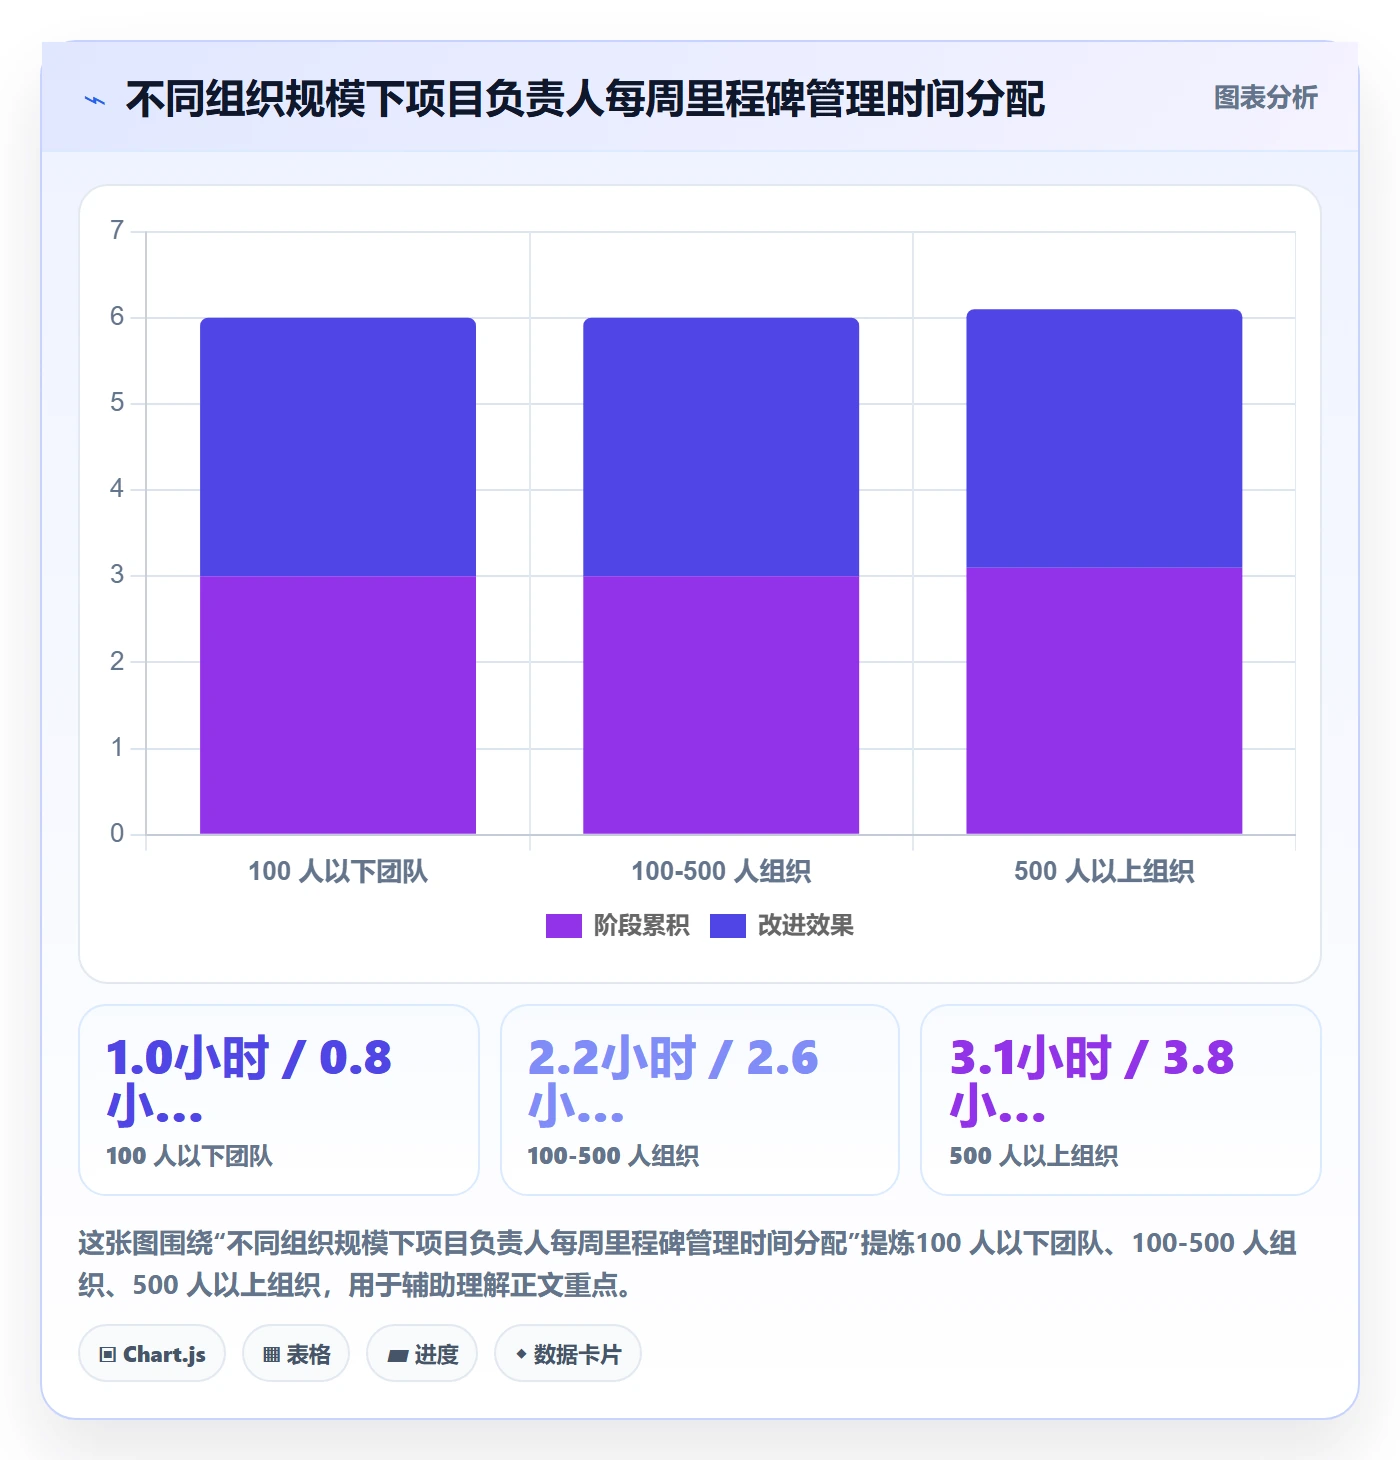Click the y-axis tick label 7
Viewport: 1400px width, 1460px height.
click(x=117, y=231)
